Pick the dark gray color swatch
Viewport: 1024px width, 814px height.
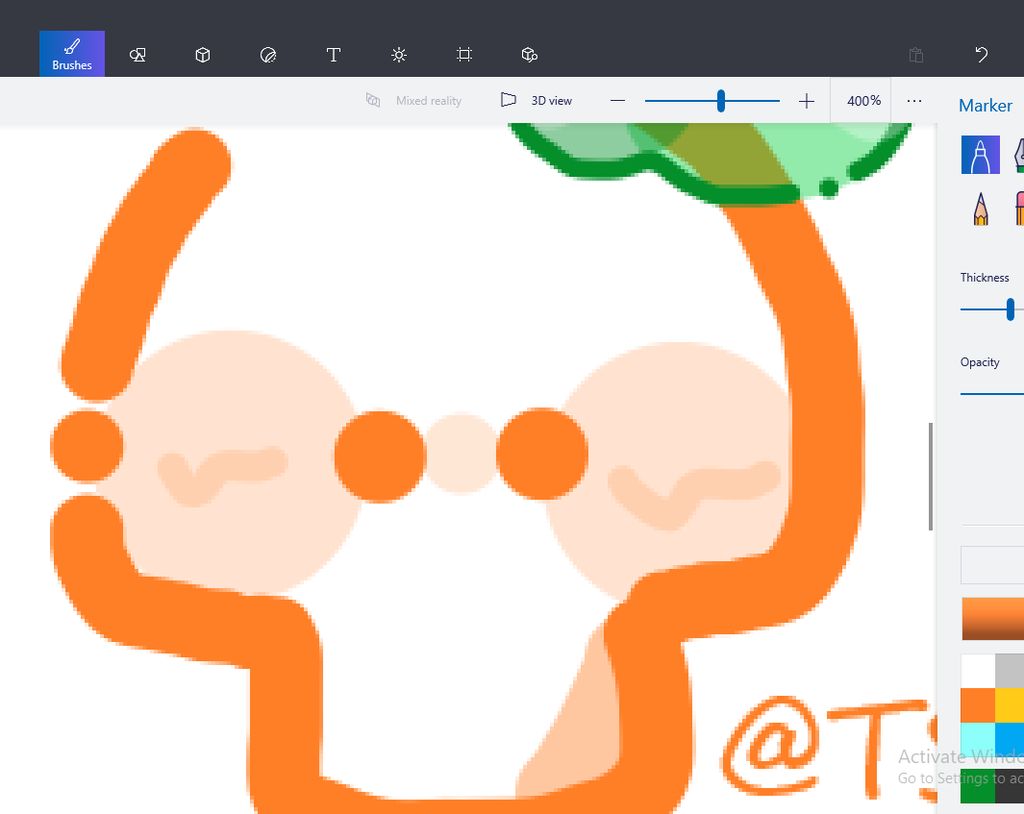pos(1010,786)
